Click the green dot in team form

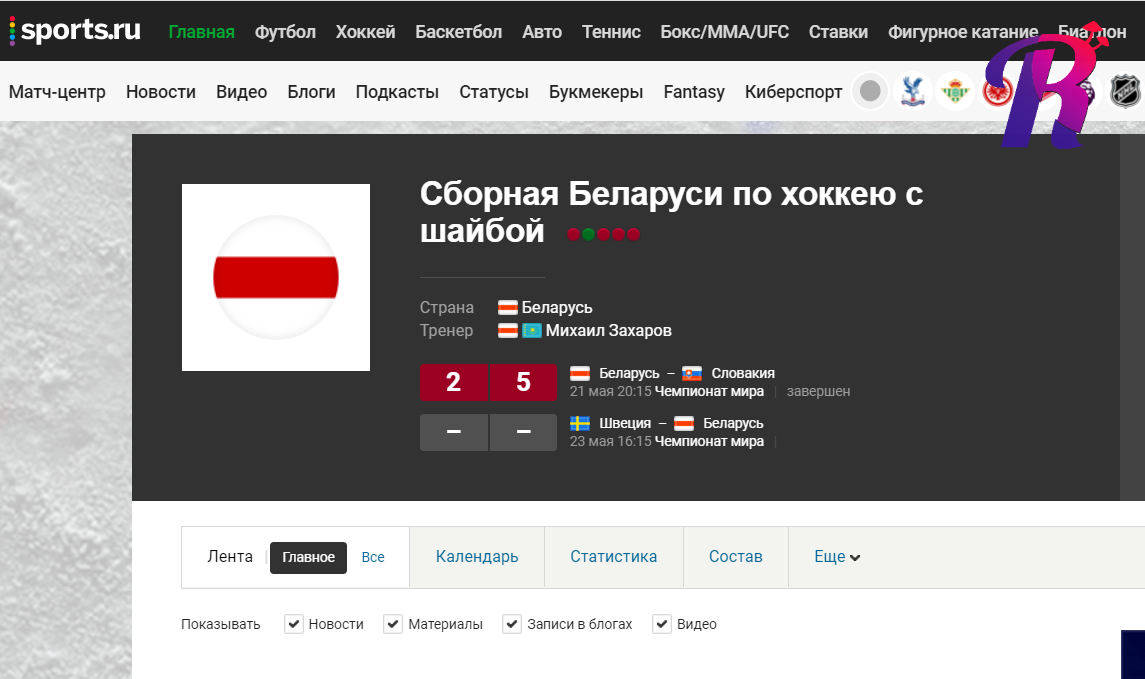pos(588,234)
